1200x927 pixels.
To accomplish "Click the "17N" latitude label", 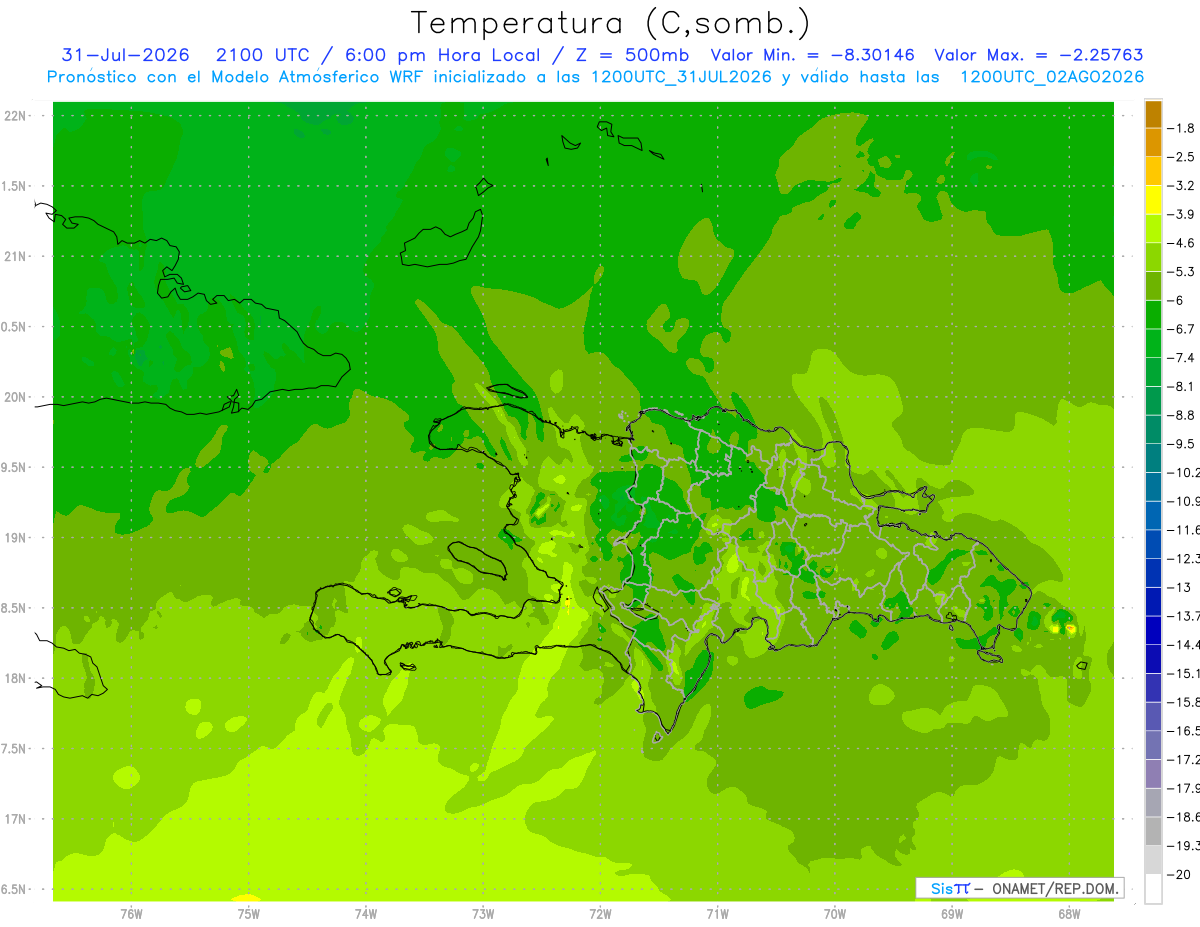I will [x=14, y=819].
